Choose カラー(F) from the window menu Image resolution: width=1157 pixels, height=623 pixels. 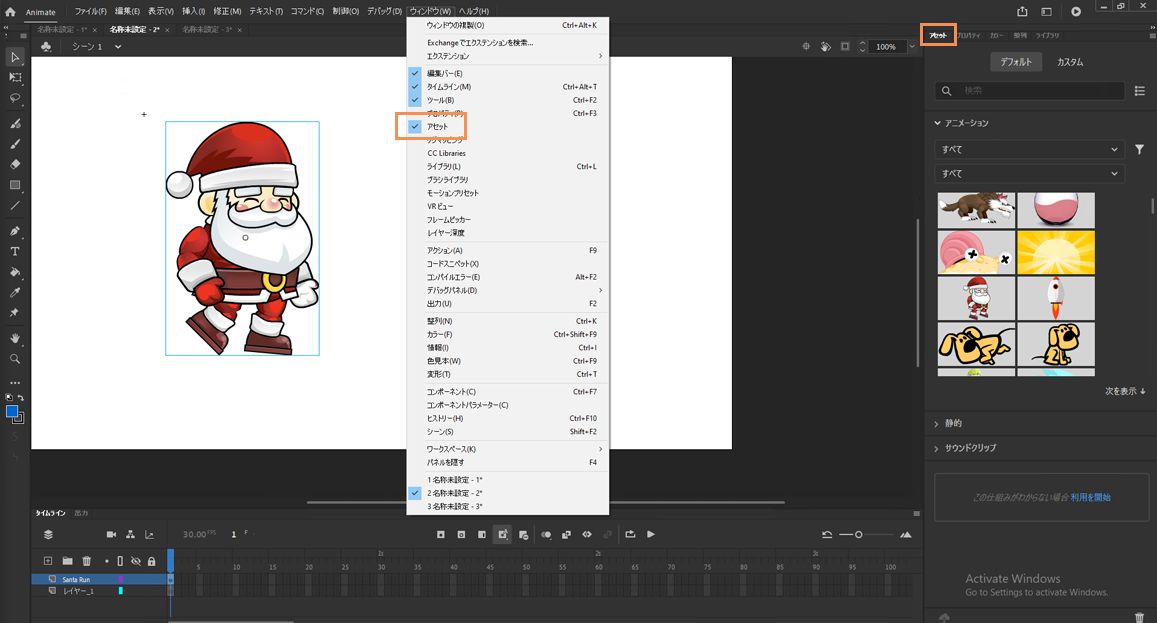(508, 334)
